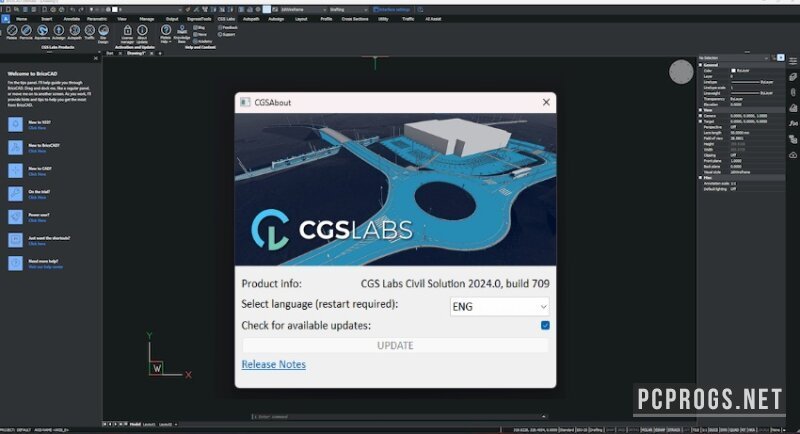800x434 pixels.
Task: Open the News item in Help panel
Action: [199, 34]
